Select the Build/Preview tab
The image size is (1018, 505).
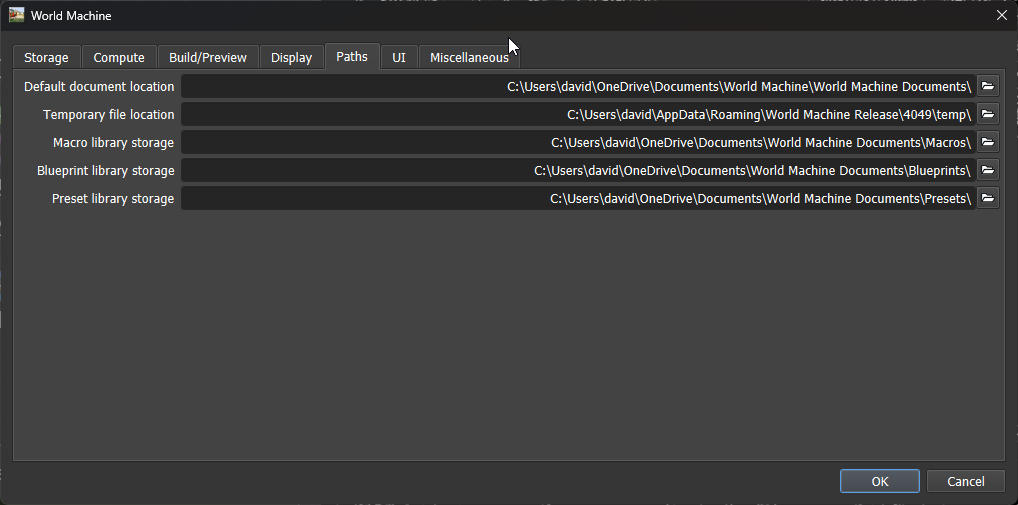(208, 57)
